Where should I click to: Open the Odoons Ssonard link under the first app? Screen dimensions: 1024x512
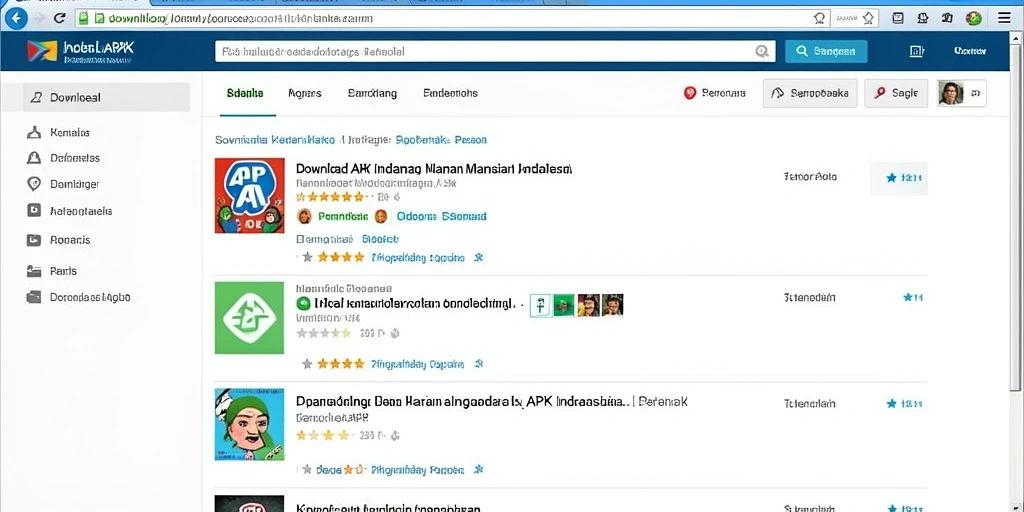[x=441, y=216]
